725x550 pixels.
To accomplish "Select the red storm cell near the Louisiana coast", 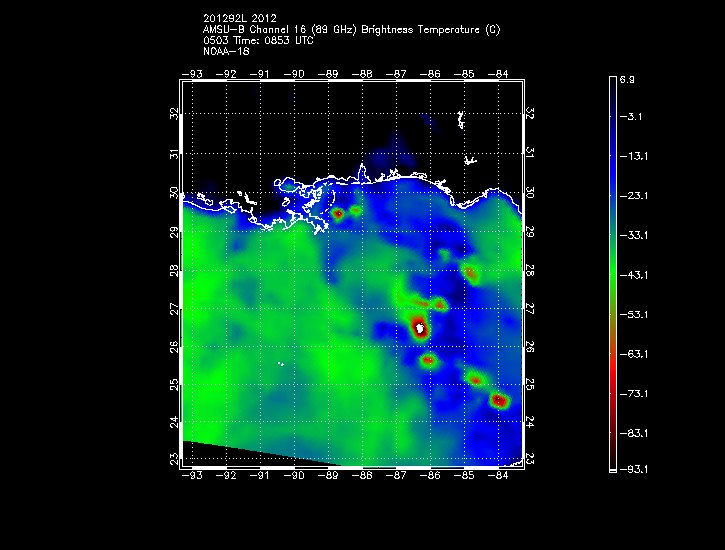I will [x=338, y=213].
